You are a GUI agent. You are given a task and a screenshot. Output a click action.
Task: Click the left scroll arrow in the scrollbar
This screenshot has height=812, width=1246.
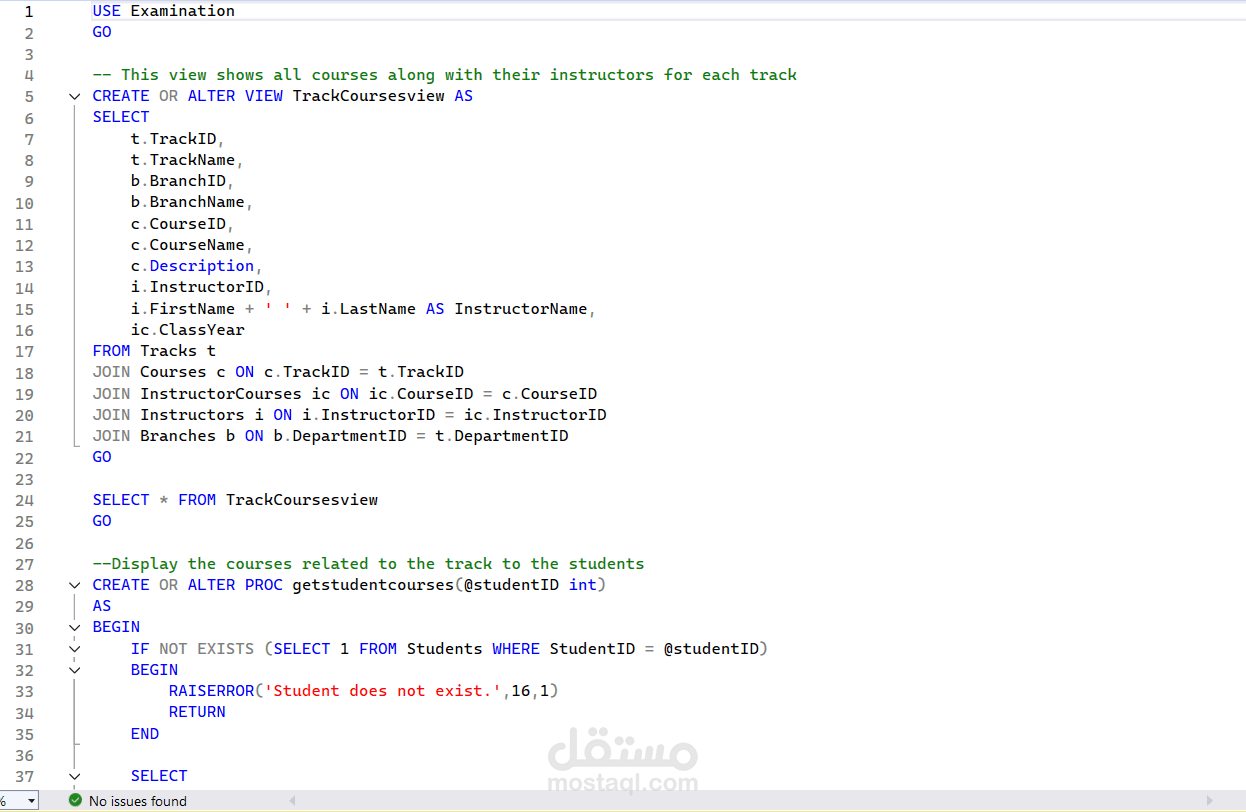coord(291,800)
